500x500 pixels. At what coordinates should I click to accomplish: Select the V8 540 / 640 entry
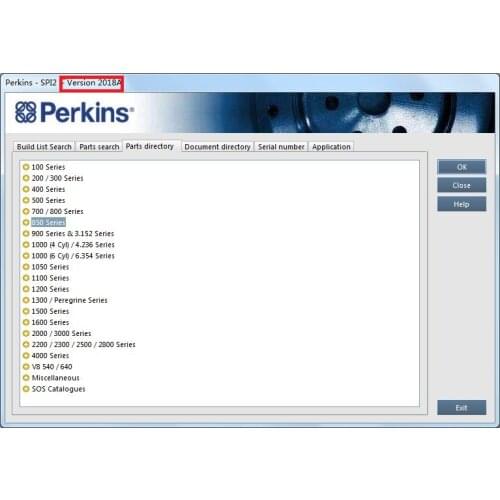click(52, 366)
